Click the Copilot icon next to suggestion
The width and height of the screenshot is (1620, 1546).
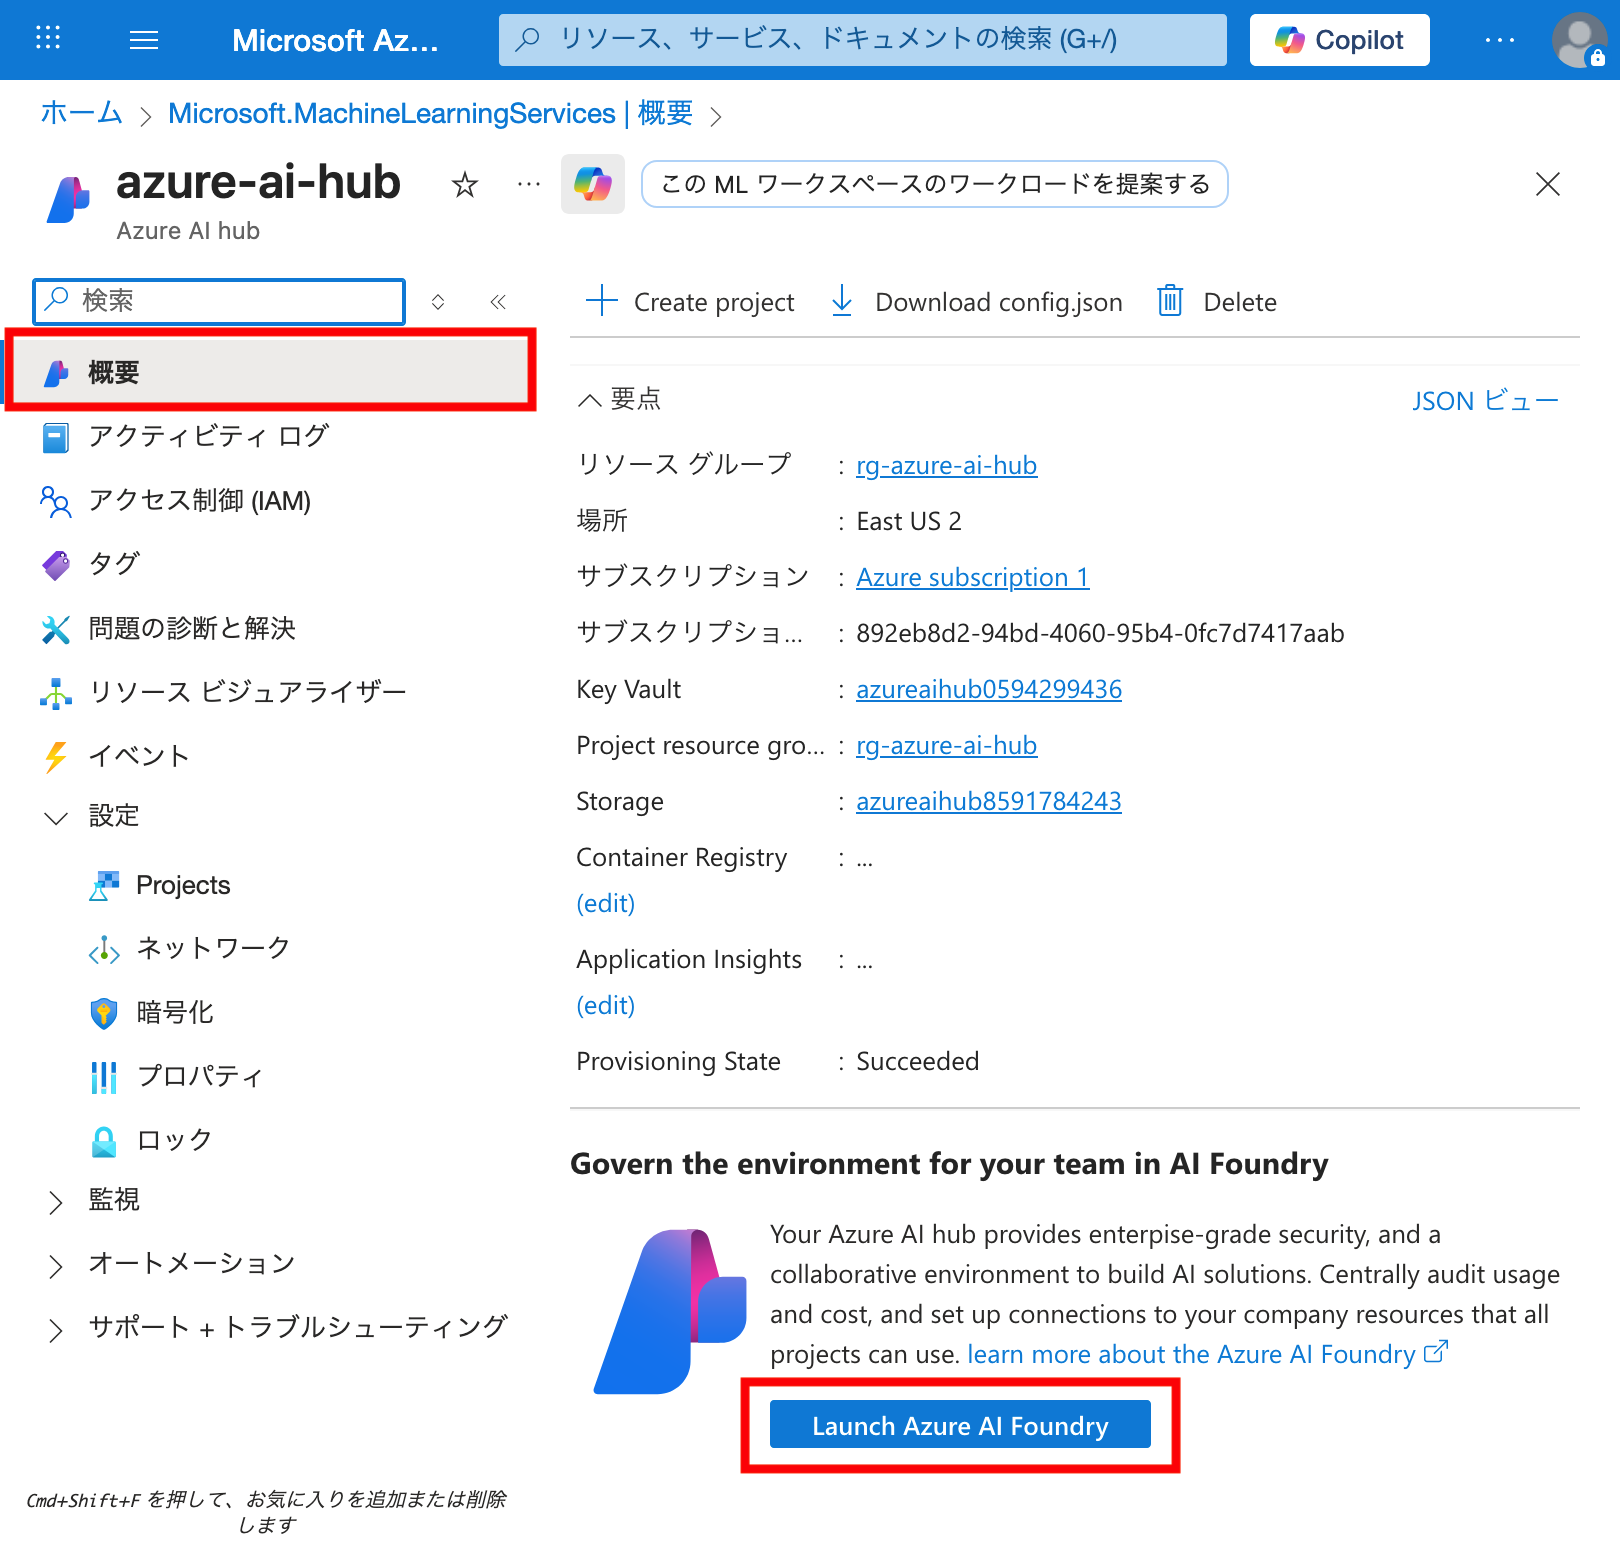[593, 184]
